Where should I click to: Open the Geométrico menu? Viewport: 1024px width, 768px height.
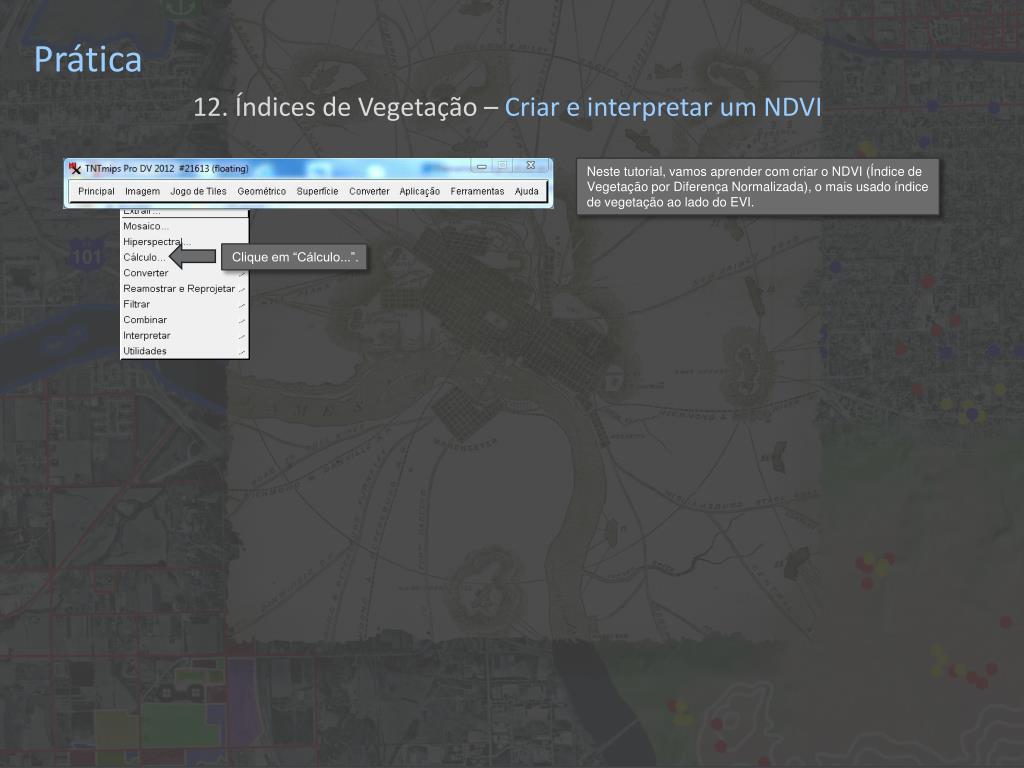point(261,191)
